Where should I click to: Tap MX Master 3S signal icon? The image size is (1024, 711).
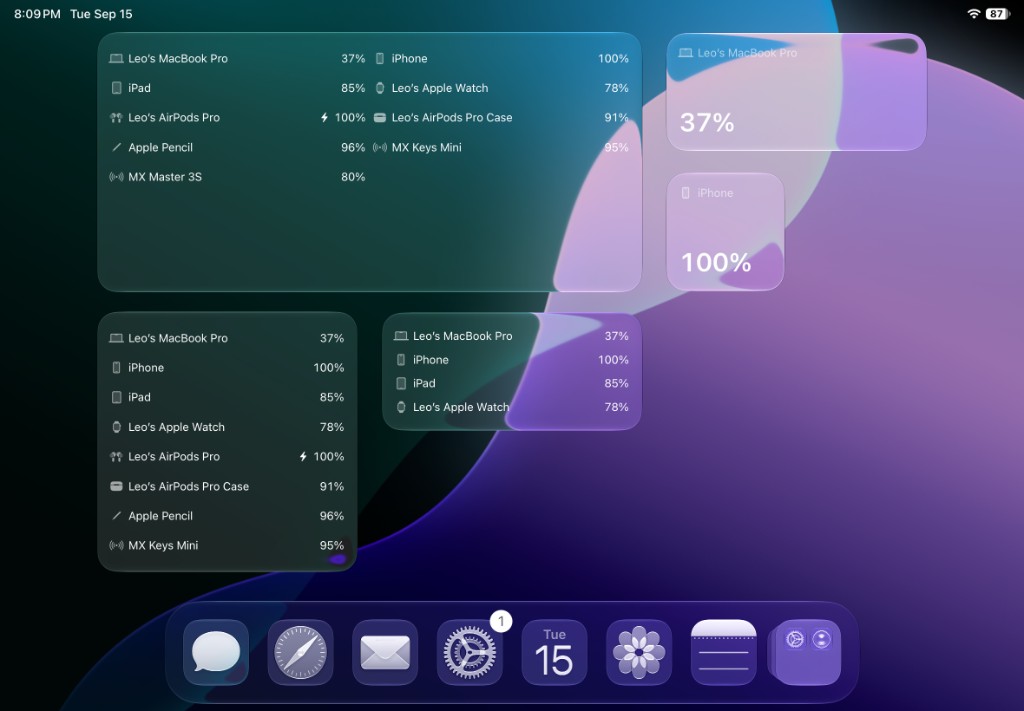[x=116, y=177]
